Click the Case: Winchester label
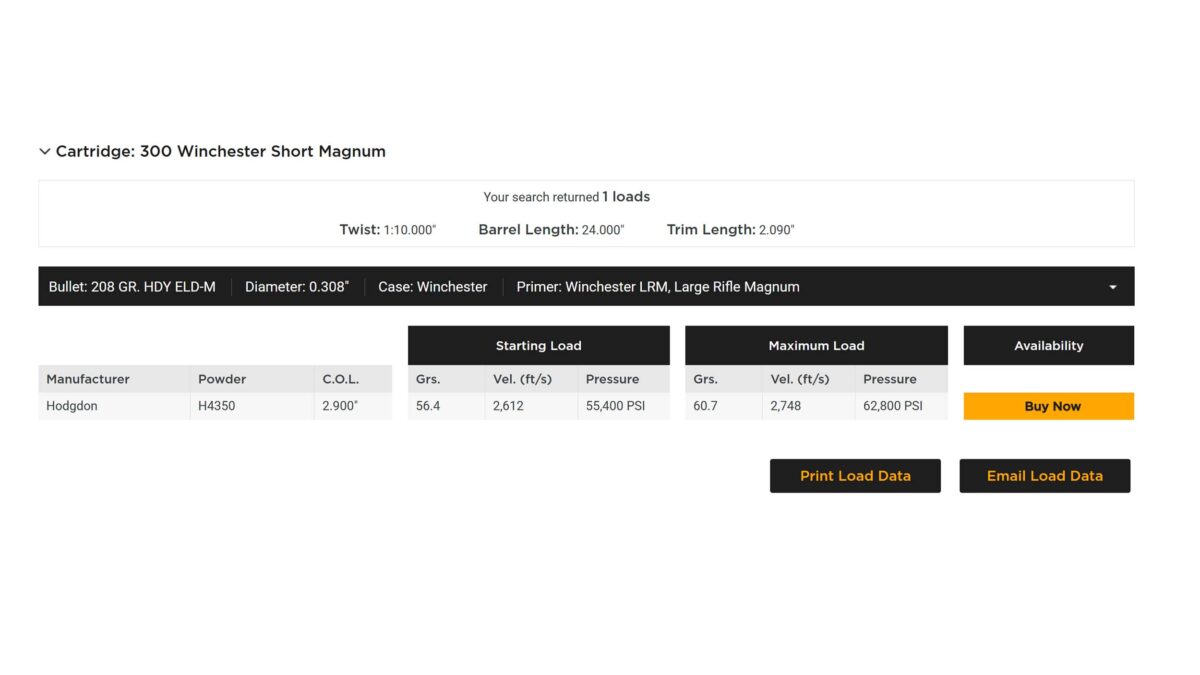Viewport: 1200px width, 675px height. click(x=433, y=287)
